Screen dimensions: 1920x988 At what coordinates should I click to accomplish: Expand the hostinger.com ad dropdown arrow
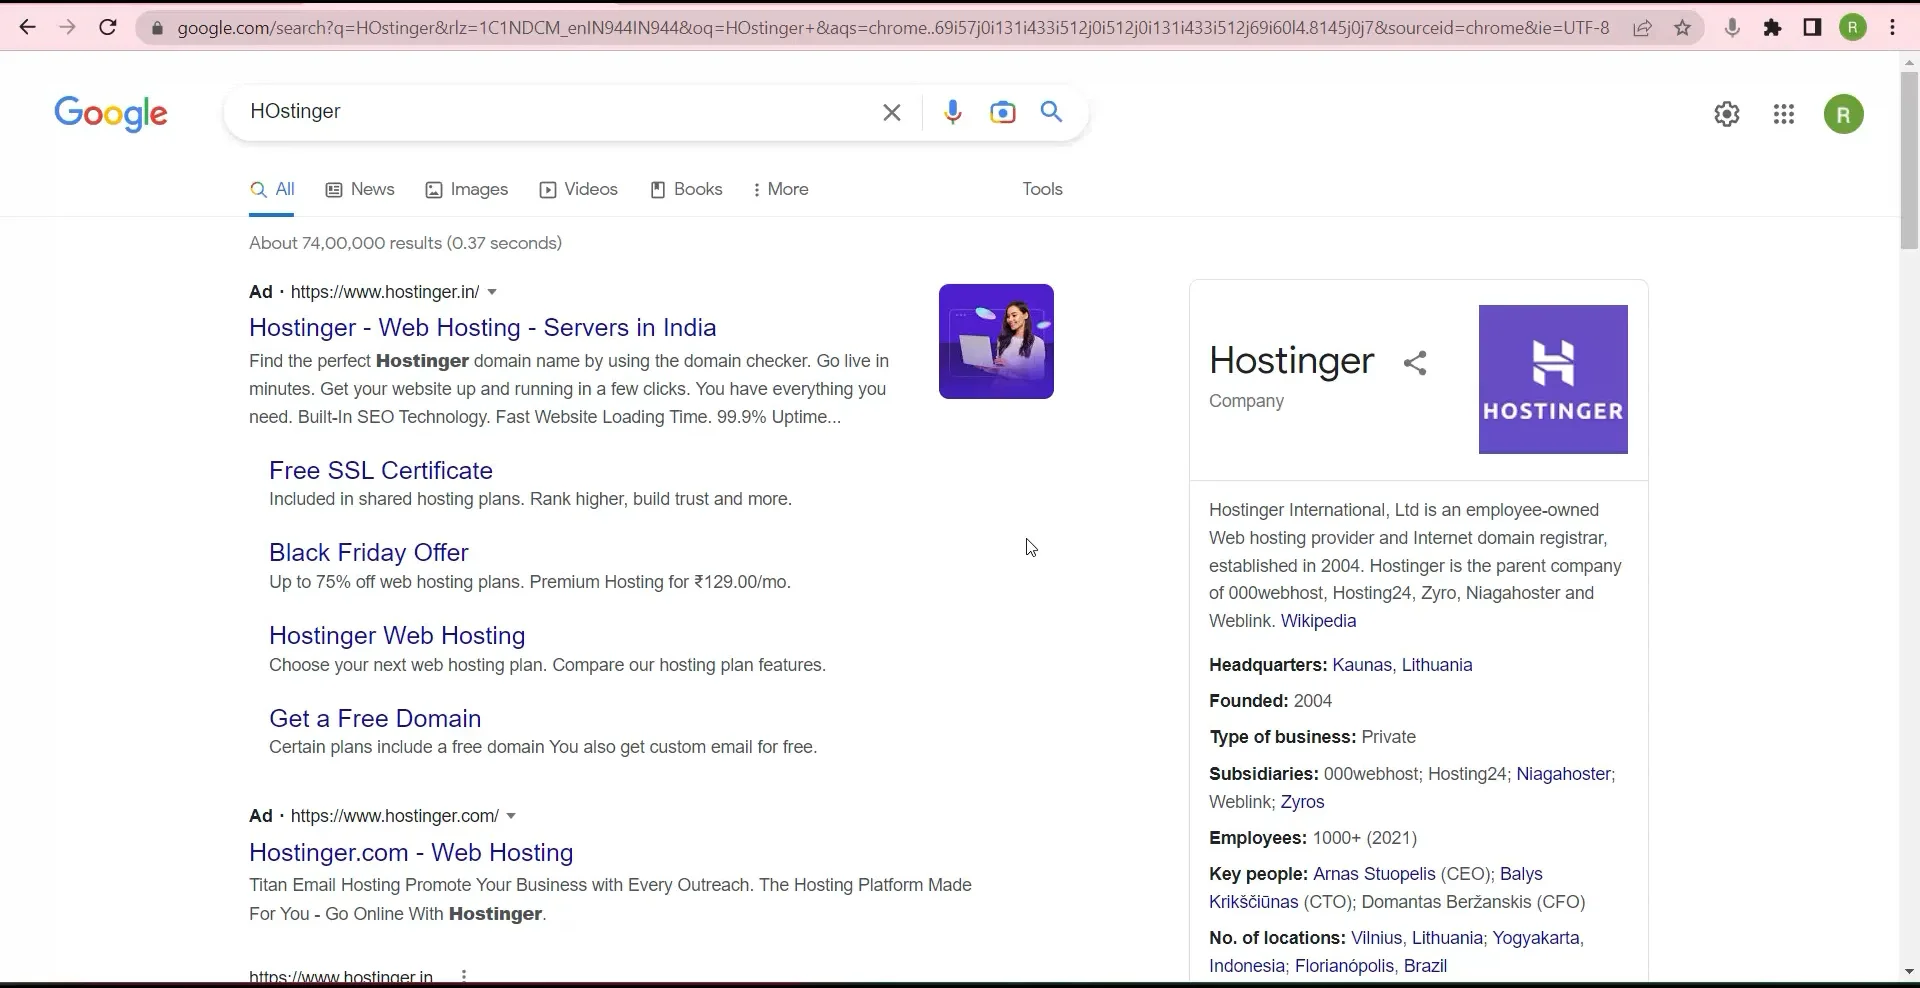(511, 816)
